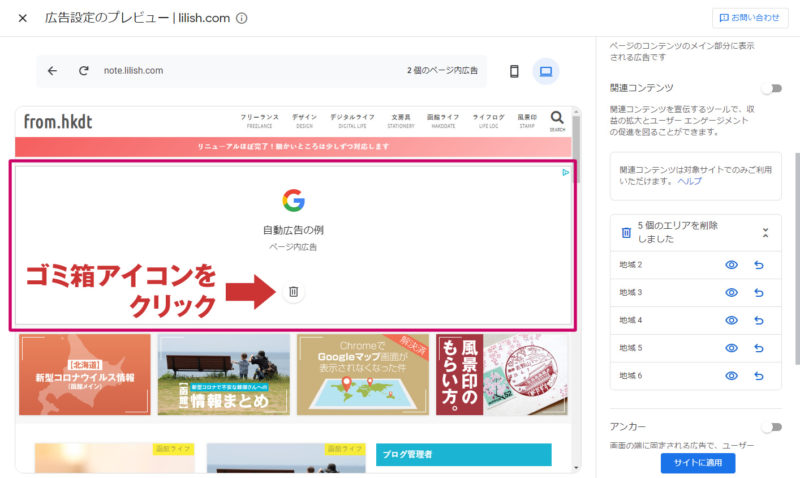Click trash icon beside 5 個のエリアを削除しました
Image resolution: width=800 pixels, height=478 pixels.
click(626, 233)
